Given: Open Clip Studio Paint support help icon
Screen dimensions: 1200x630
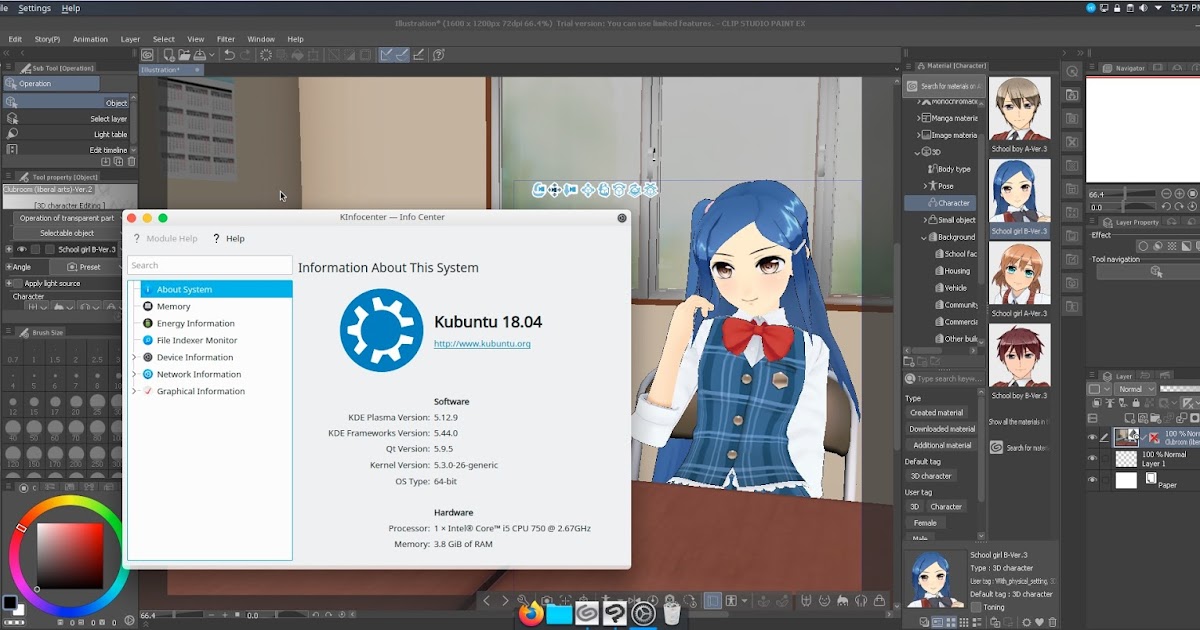Looking at the screenshot, I should click(439, 55).
